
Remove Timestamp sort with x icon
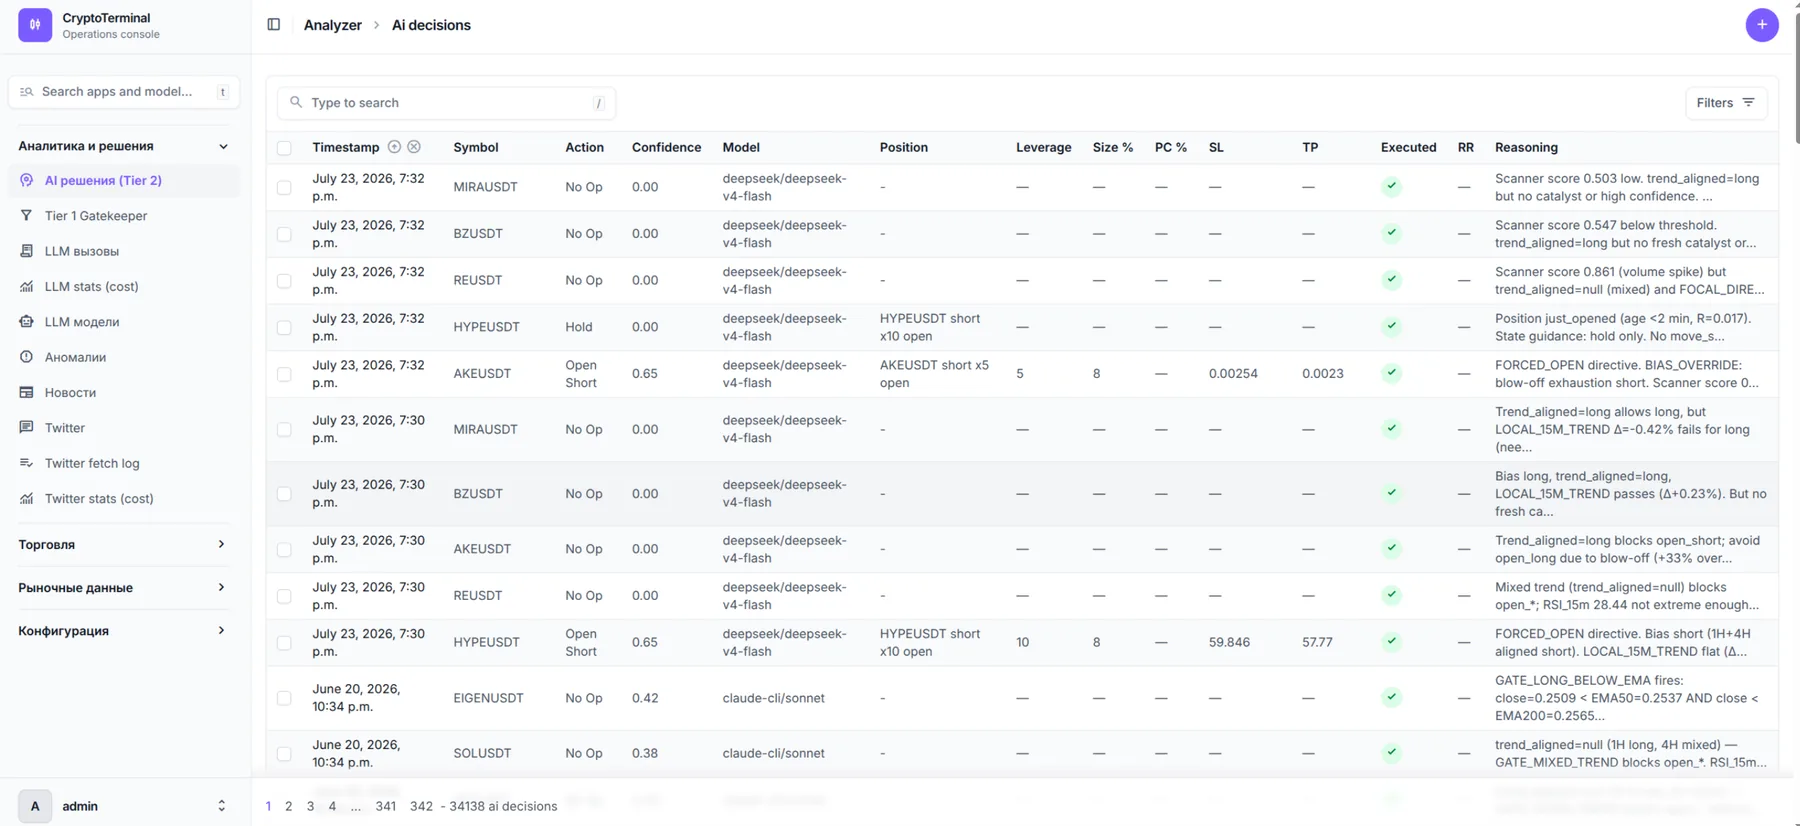(x=414, y=147)
